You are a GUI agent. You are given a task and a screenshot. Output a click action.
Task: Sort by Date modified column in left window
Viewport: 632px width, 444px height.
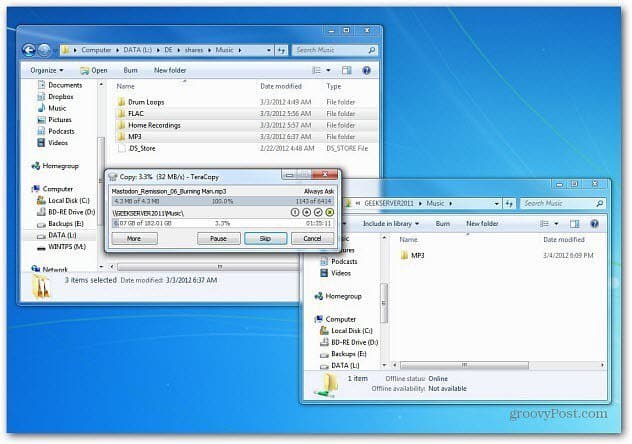pyautogui.click(x=281, y=86)
